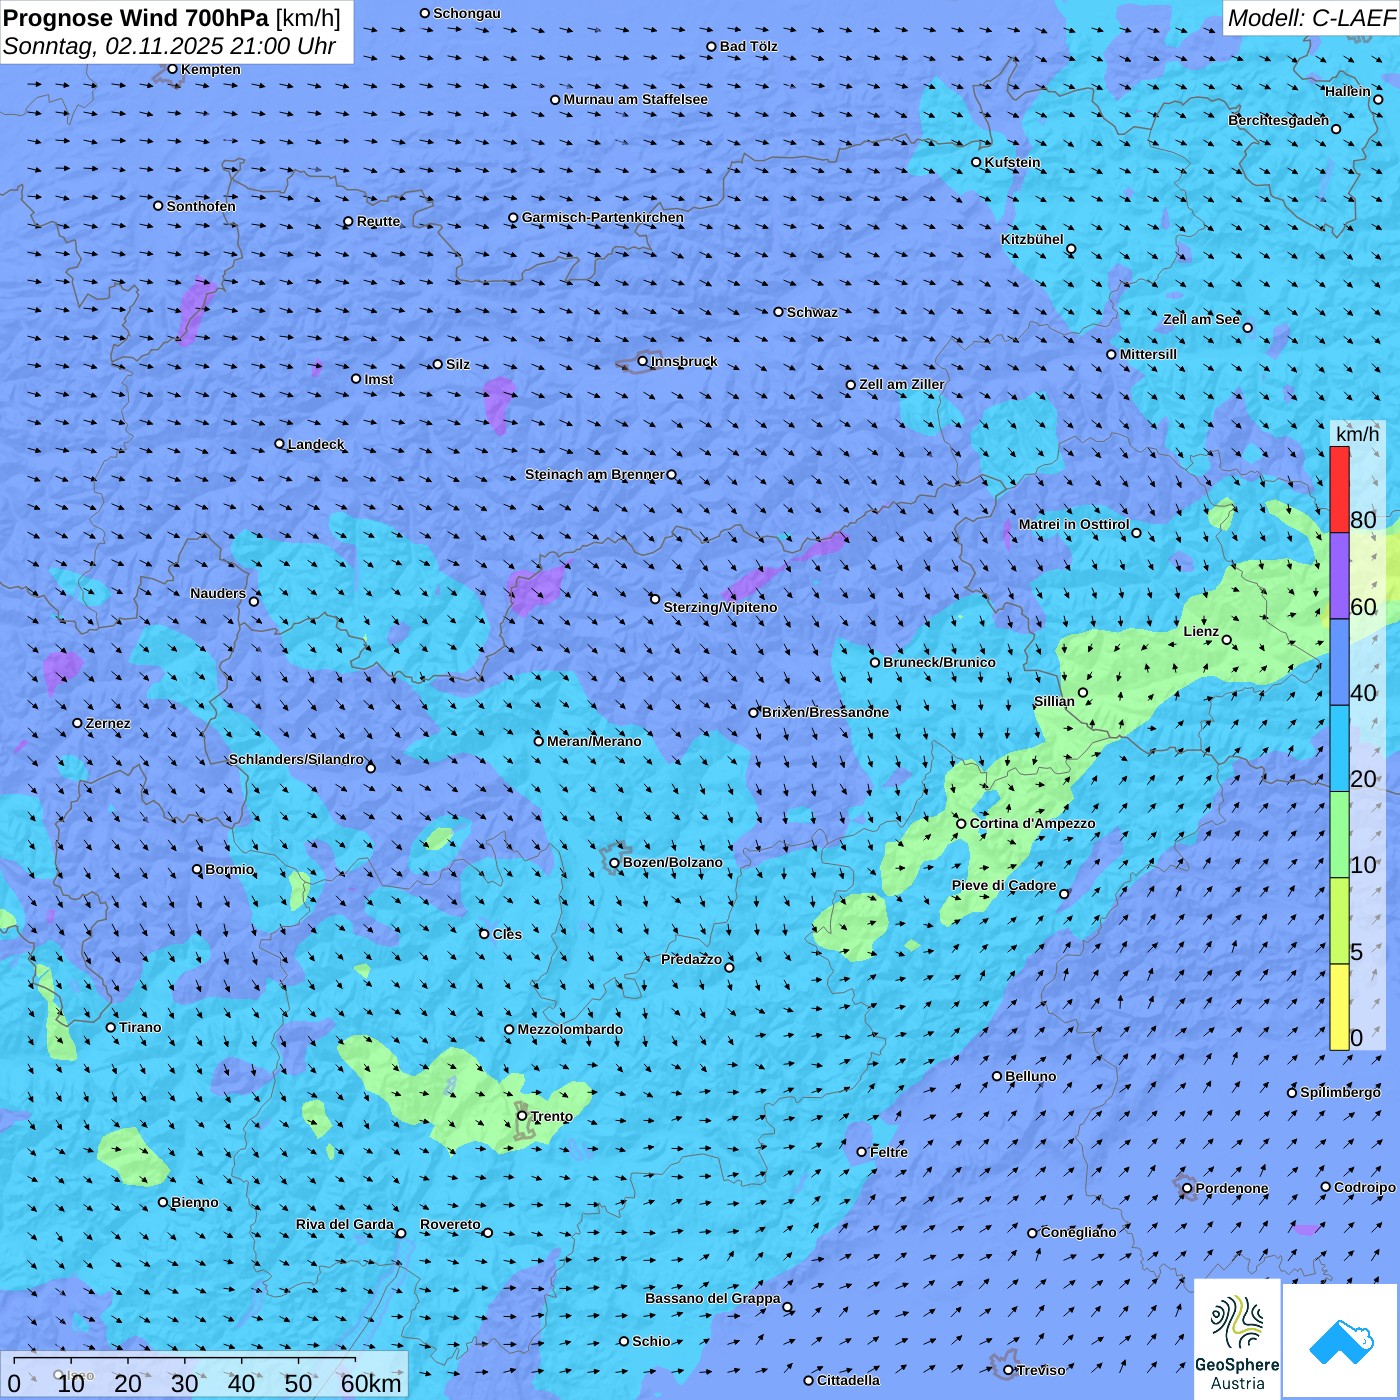Click the Treviso label
1400x1400 pixels.
coord(1041,1370)
